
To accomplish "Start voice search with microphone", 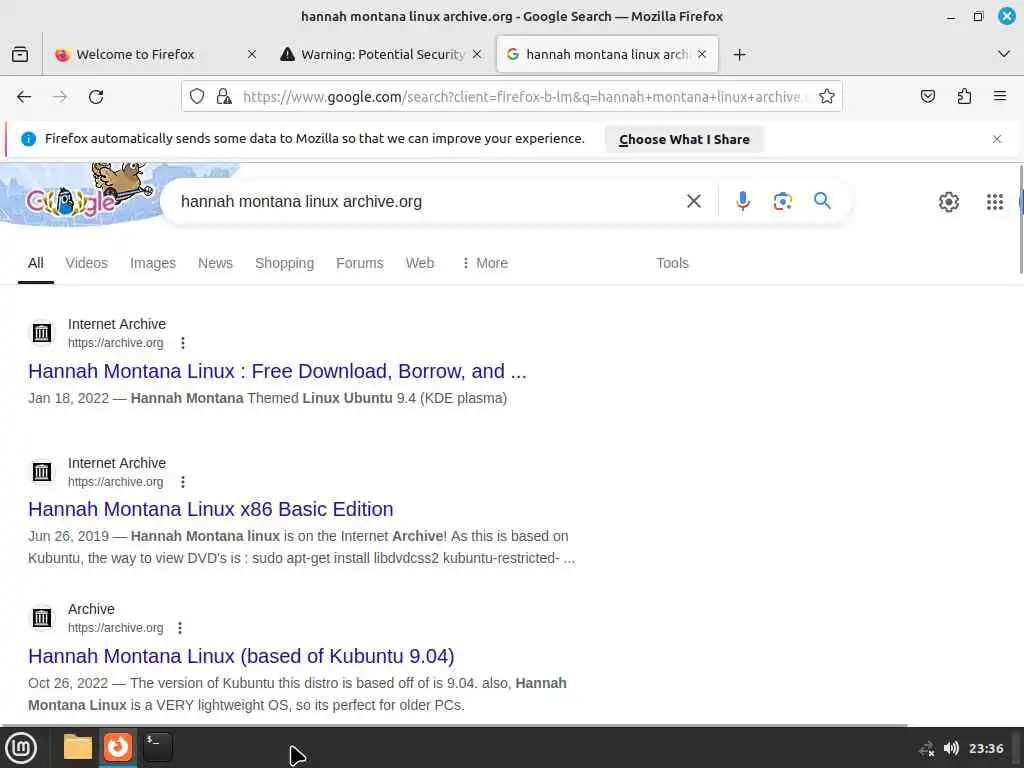I will pos(743,201).
